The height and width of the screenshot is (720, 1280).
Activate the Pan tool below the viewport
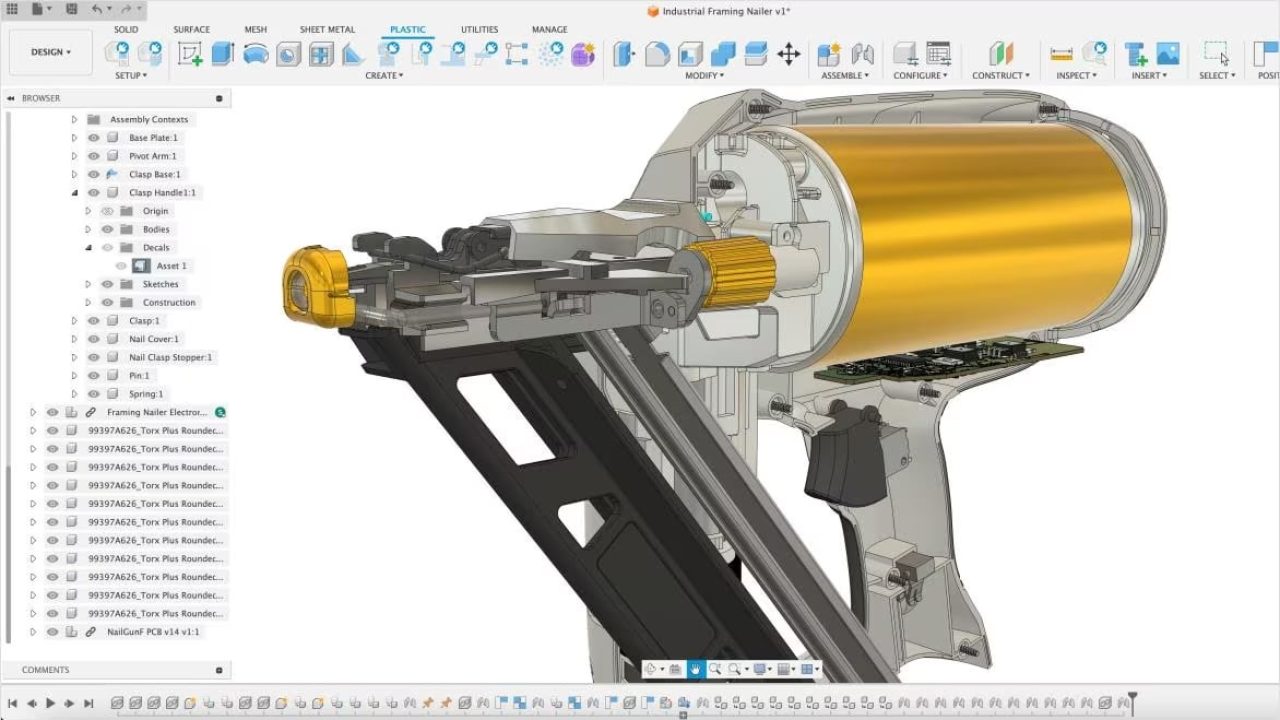[x=696, y=669]
